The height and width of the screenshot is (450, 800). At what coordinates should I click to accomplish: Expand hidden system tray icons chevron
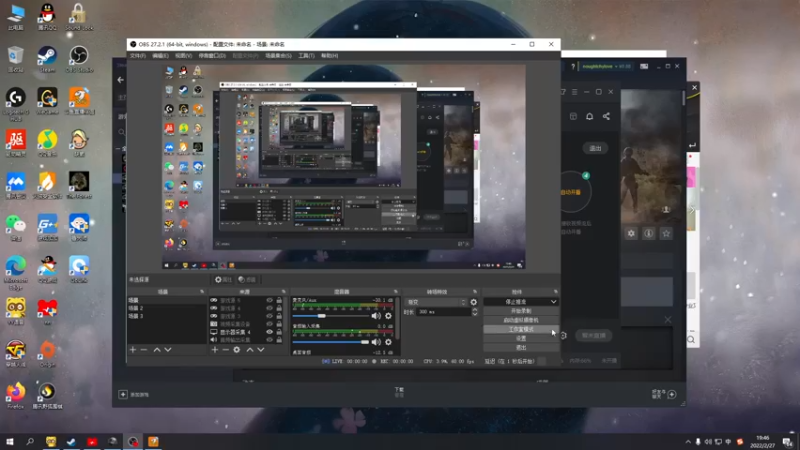[x=688, y=442]
